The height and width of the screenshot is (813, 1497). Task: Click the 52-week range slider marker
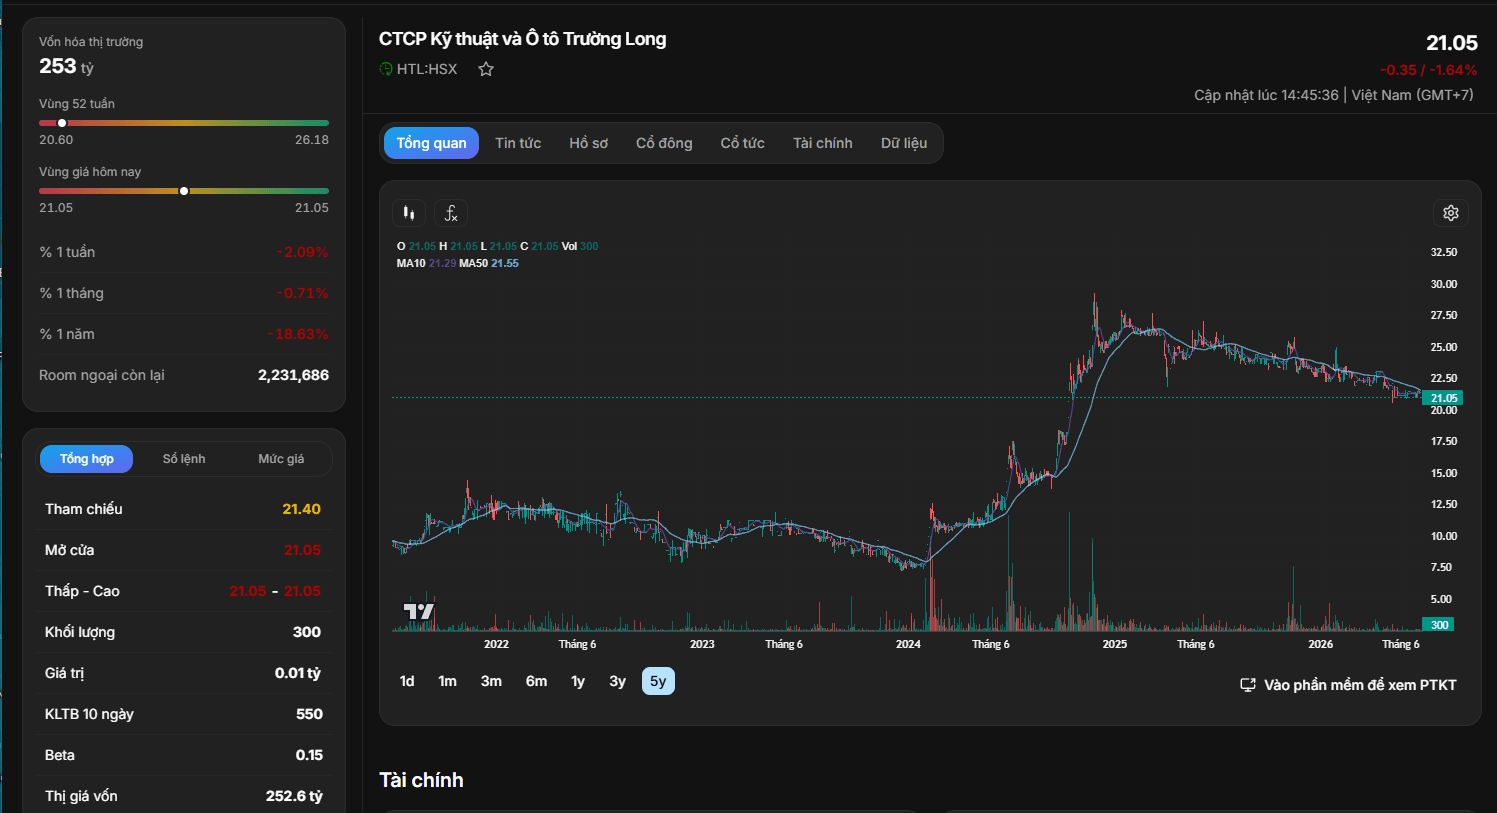click(x=62, y=123)
